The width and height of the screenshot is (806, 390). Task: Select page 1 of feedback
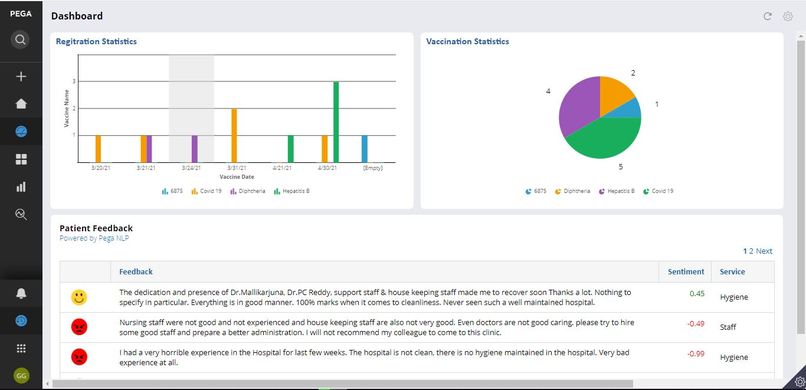[745, 251]
